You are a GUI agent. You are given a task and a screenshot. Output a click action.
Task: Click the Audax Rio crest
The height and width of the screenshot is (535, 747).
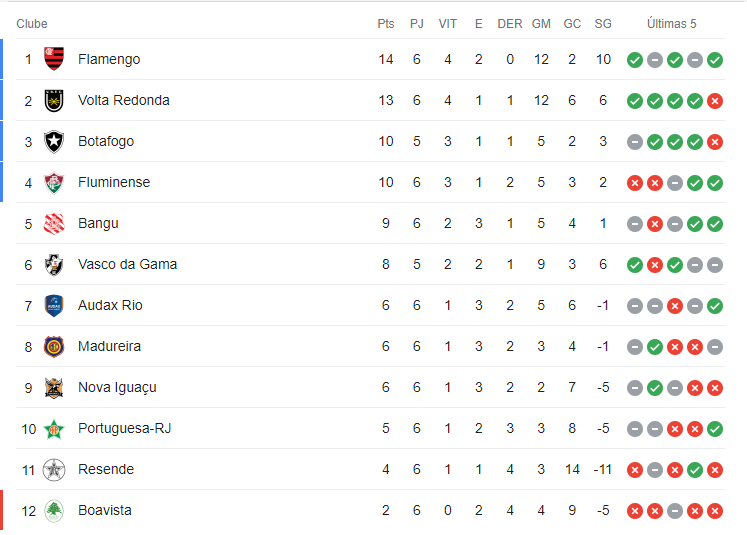(54, 305)
